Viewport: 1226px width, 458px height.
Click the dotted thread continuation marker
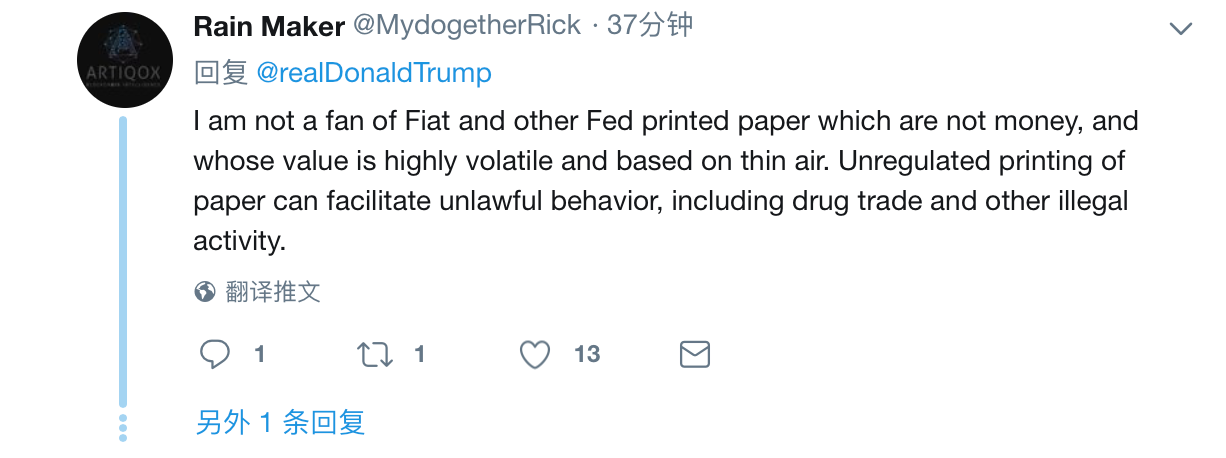tap(123, 427)
